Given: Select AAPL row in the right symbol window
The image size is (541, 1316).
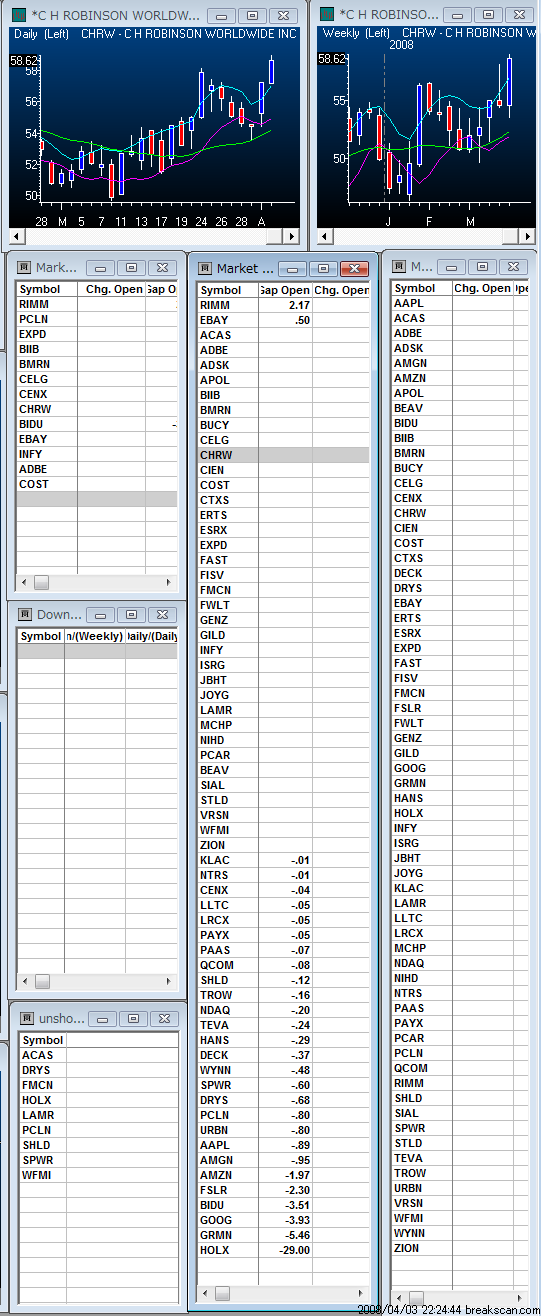Looking at the screenshot, I should [459, 303].
